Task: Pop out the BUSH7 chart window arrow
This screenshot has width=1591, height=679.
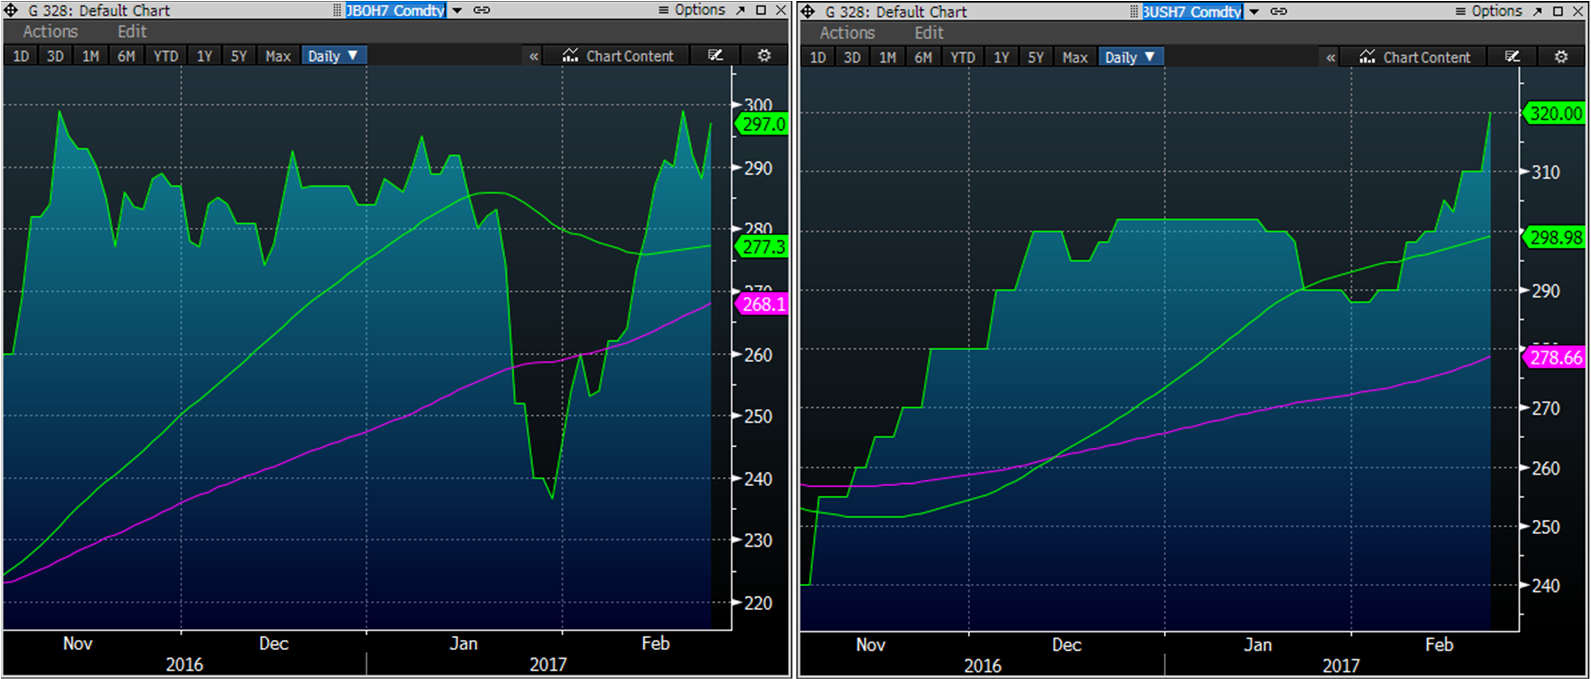Action: pos(1538,11)
